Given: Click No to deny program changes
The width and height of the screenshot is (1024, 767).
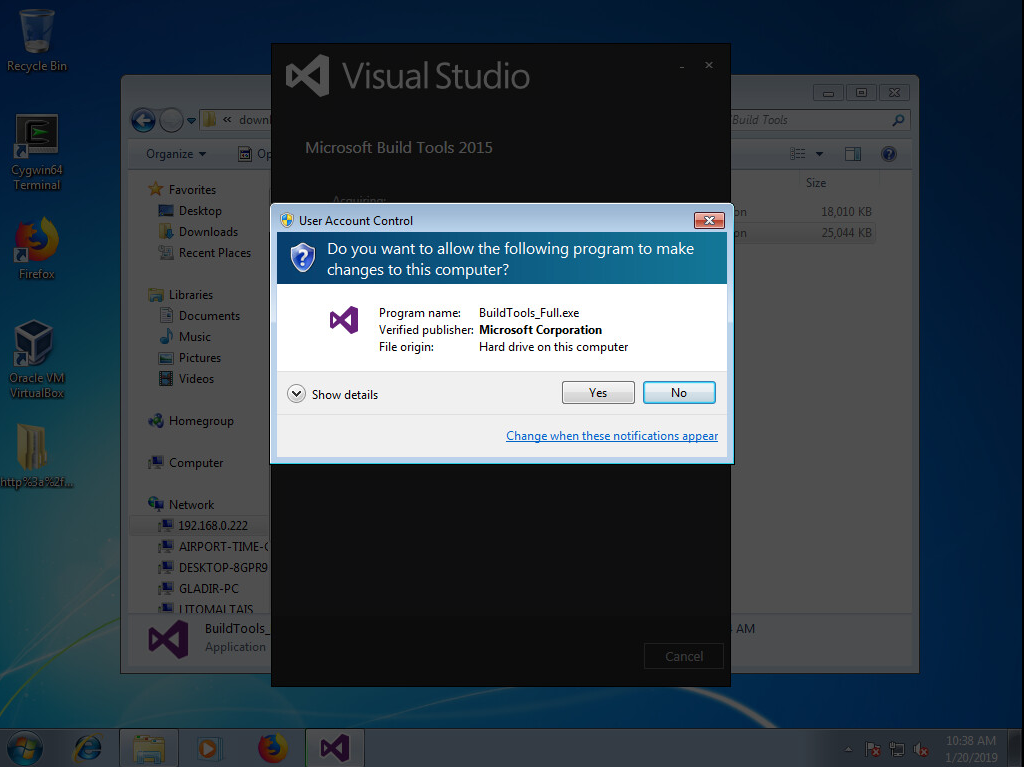Looking at the screenshot, I should pyautogui.click(x=679, y=393).
